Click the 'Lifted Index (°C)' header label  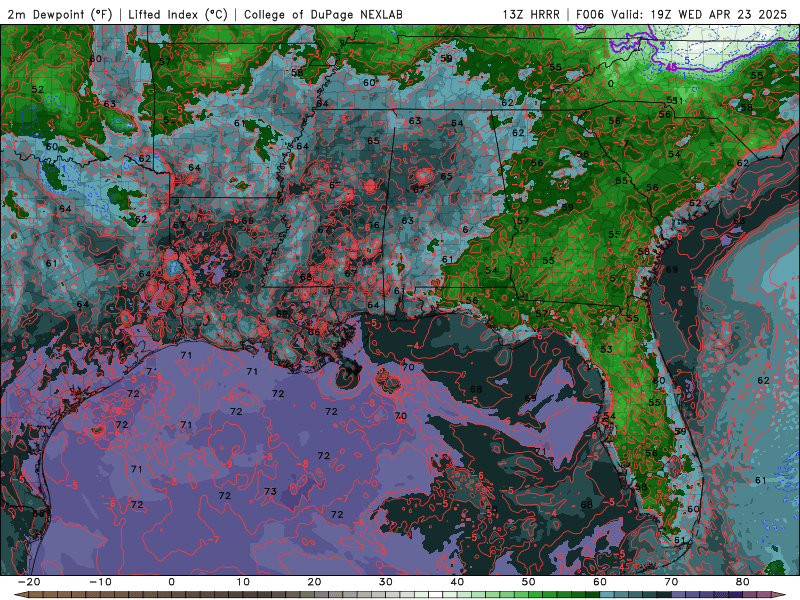[x=178, y=14]
